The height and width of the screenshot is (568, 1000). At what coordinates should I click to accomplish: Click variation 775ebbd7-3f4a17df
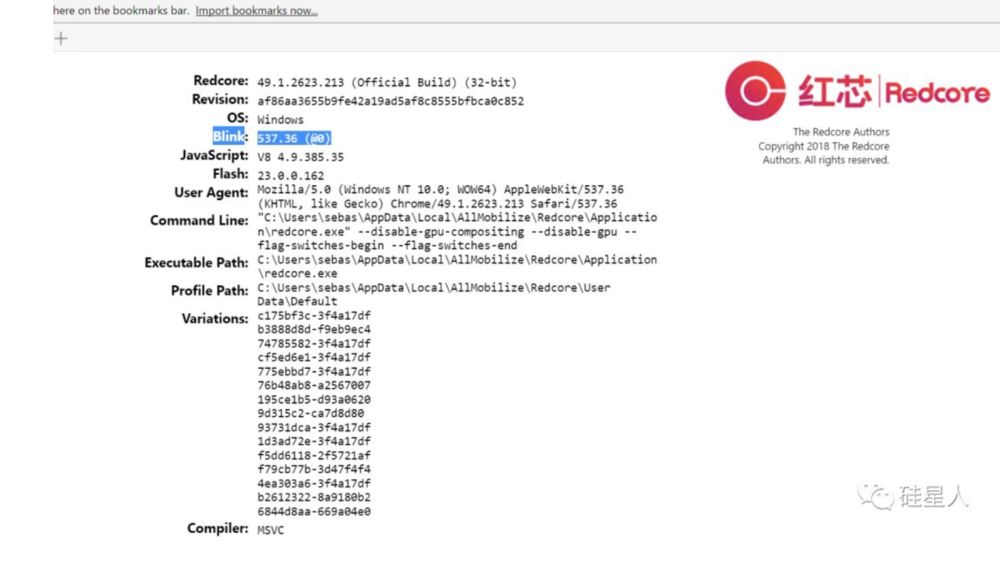pos(314,372)
